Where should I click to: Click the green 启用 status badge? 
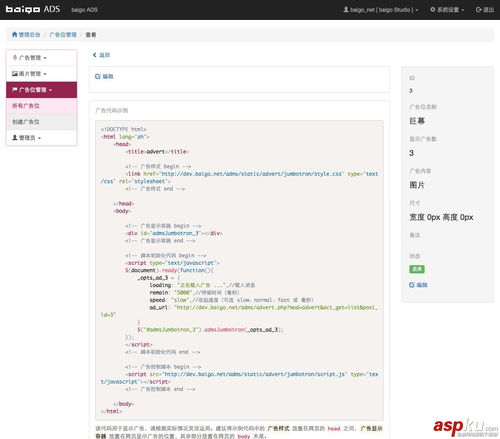click(417, 269)
